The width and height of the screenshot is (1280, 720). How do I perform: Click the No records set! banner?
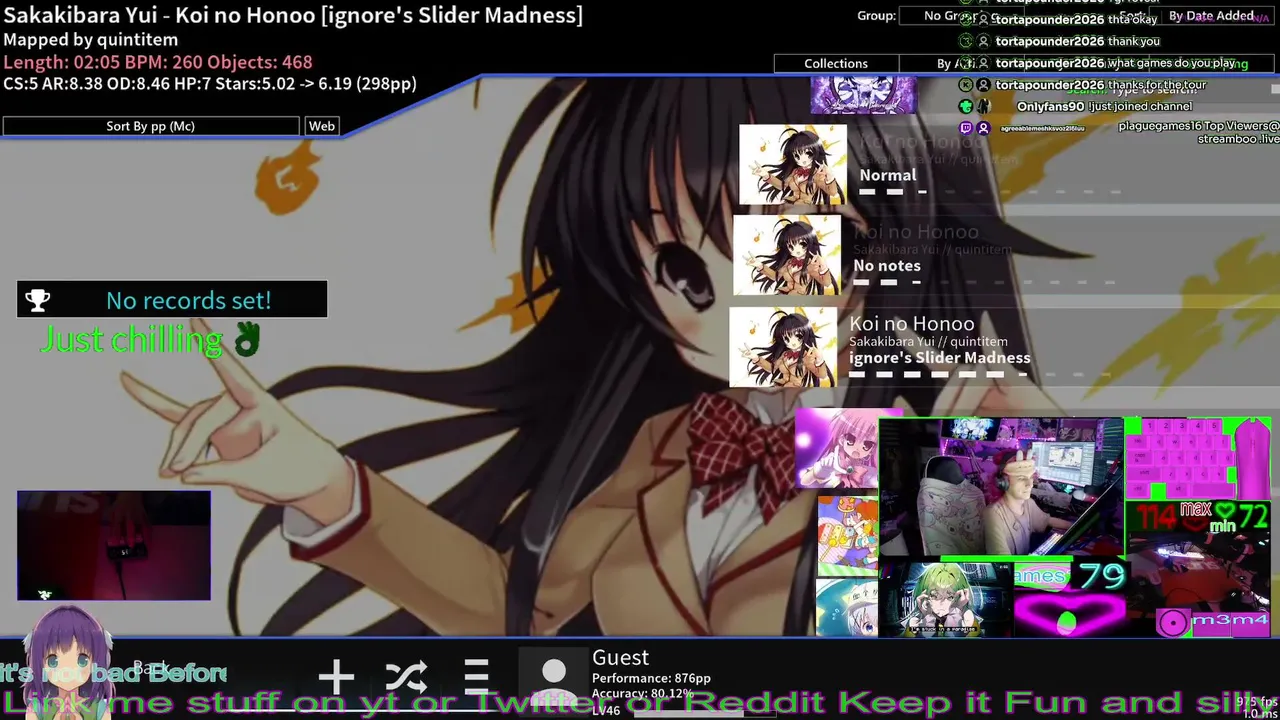[172, 300]
